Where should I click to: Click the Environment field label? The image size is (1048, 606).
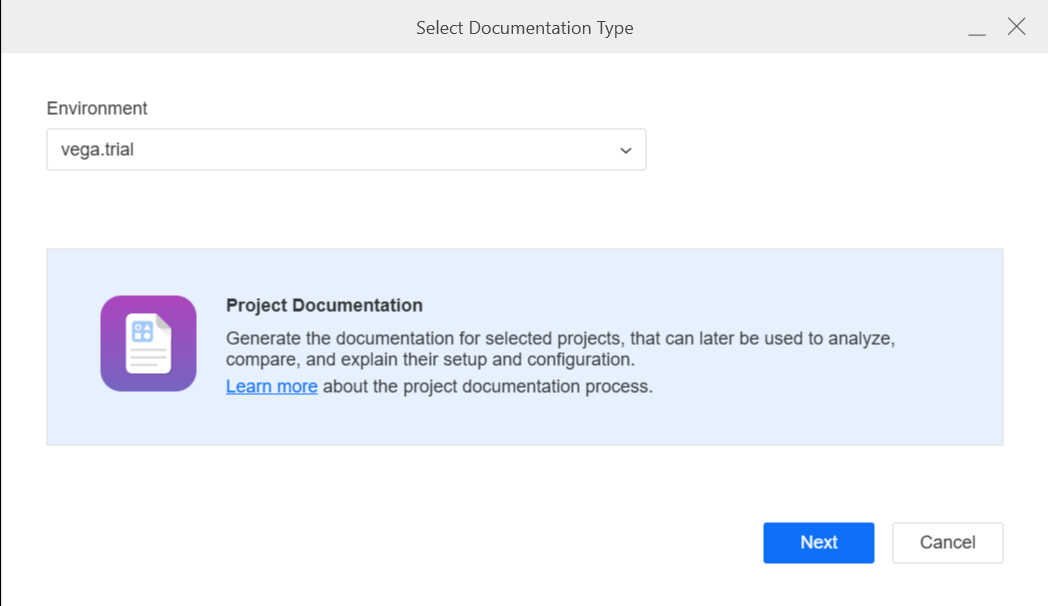pyautogui.click(x=97, y=108)
